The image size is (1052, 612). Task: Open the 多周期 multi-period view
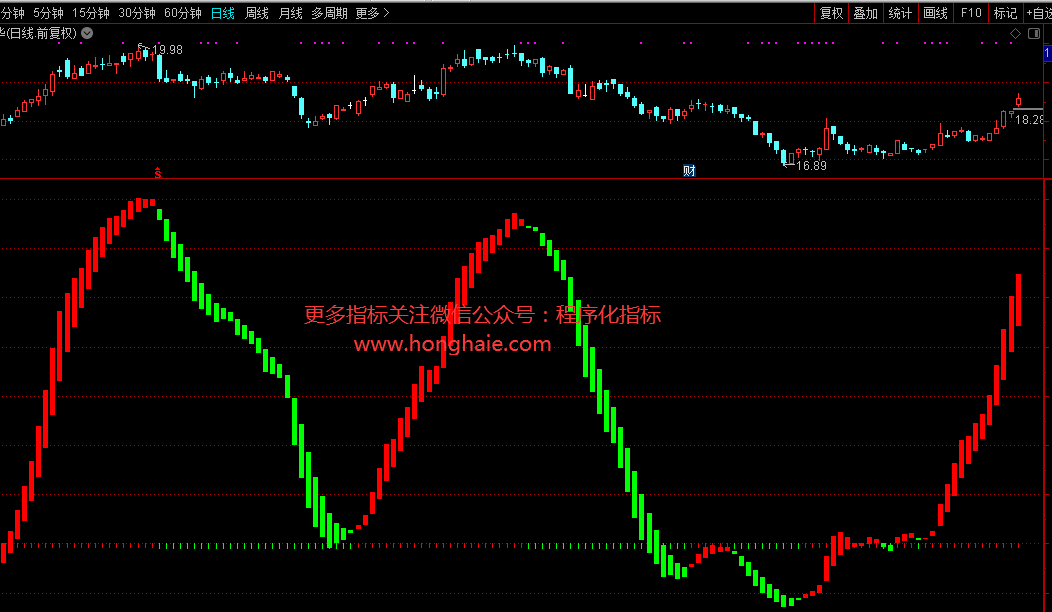pos(329,13)
